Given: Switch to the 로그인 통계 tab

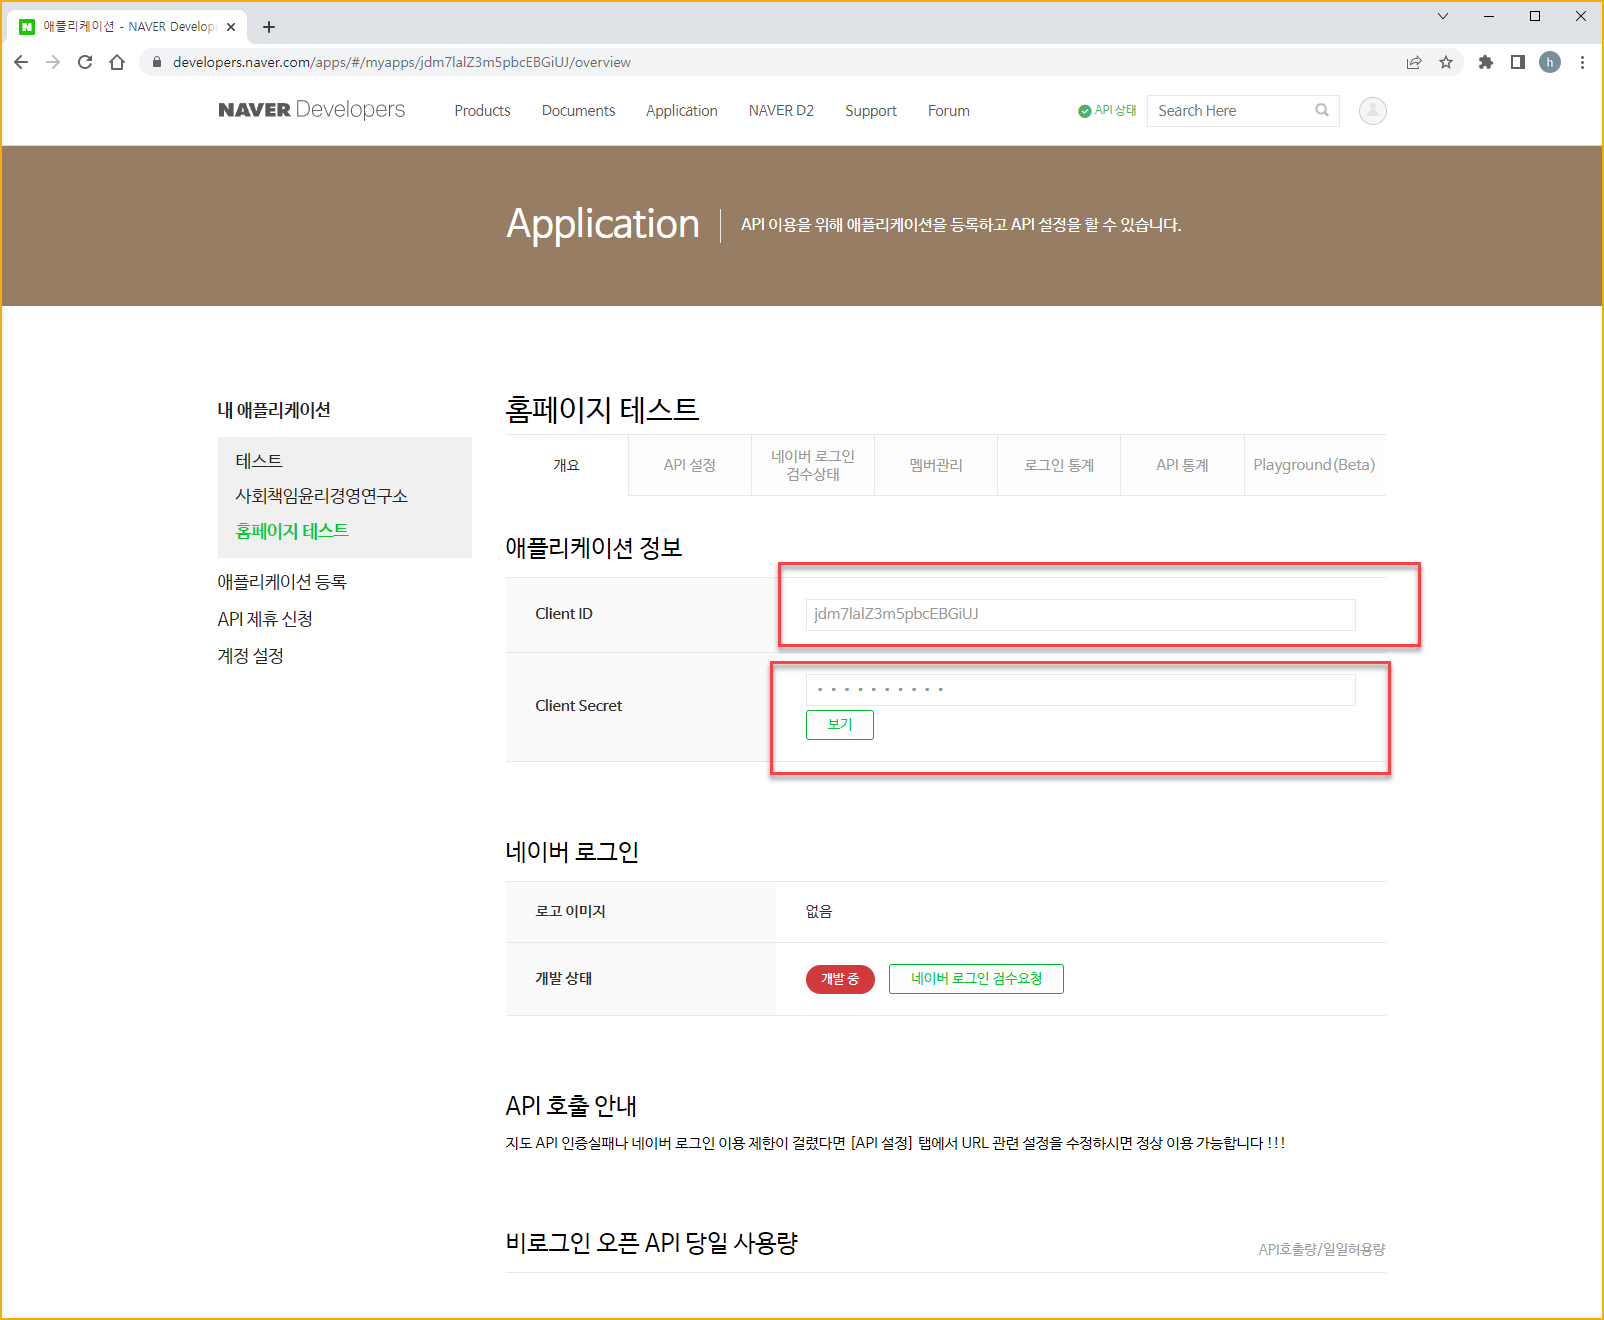Looking at the screenshot, I should pos(1059,465).
